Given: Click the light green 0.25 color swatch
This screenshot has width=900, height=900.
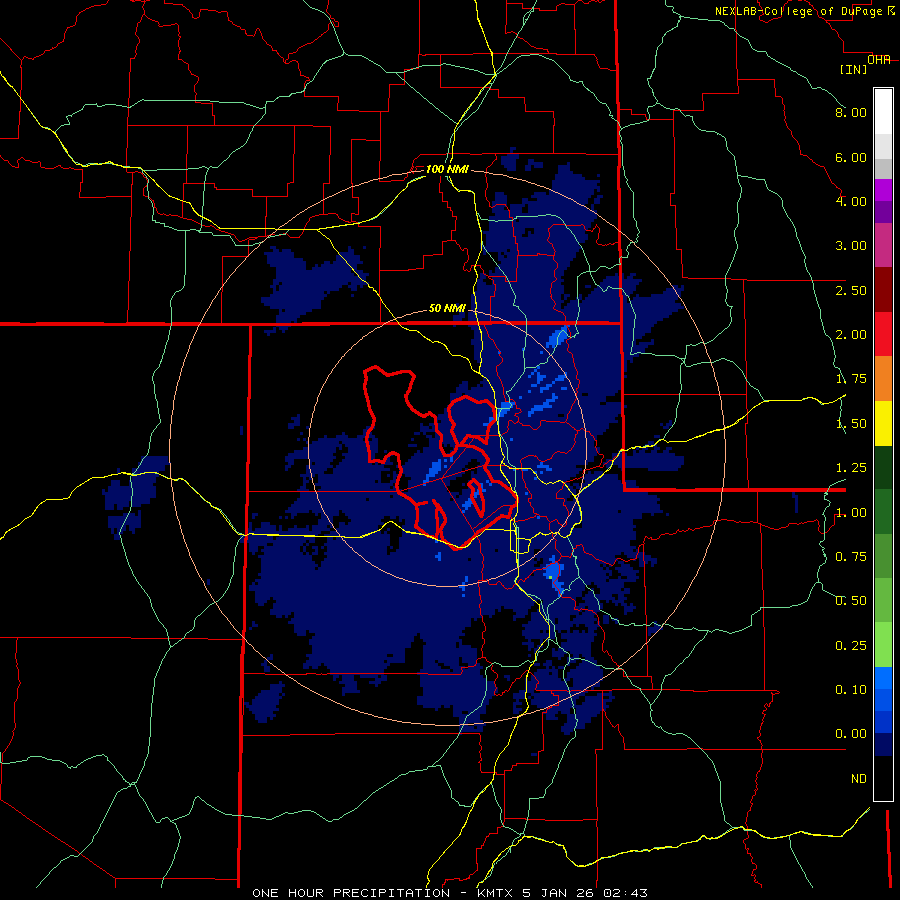Looking at the screenshot, I should coord(883,645).
